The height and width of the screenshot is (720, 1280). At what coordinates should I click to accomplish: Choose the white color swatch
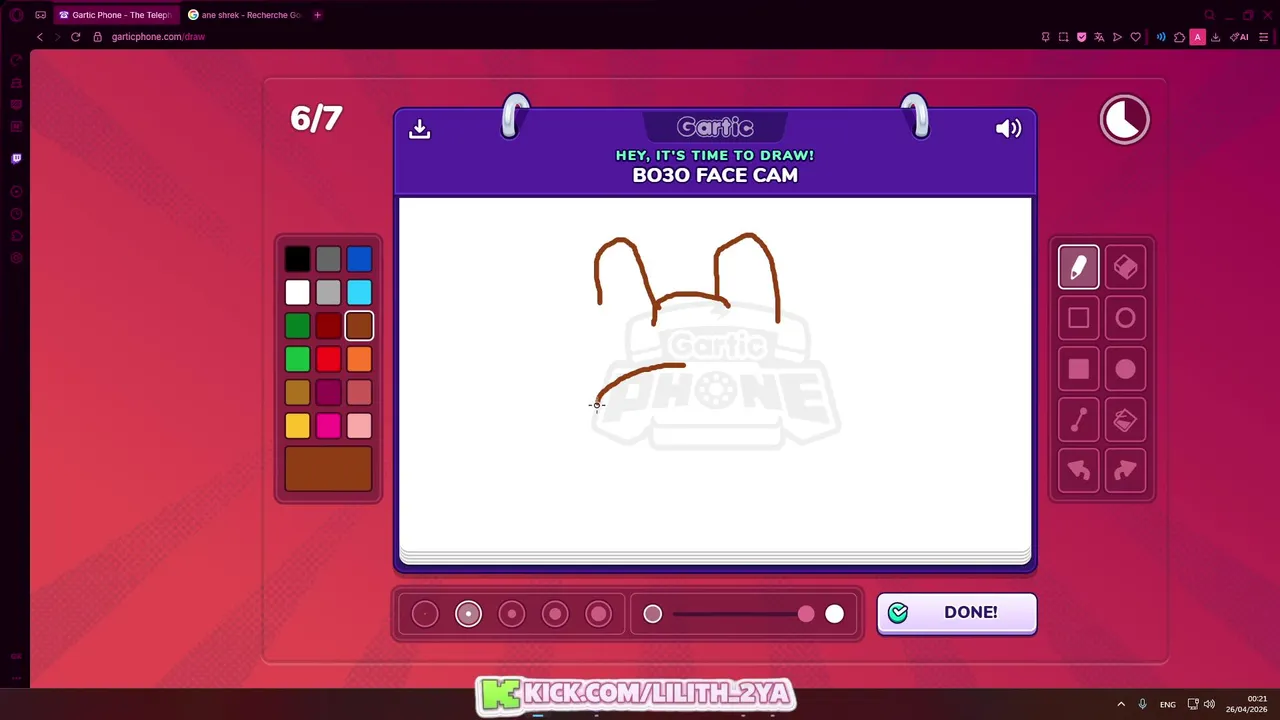297,292
